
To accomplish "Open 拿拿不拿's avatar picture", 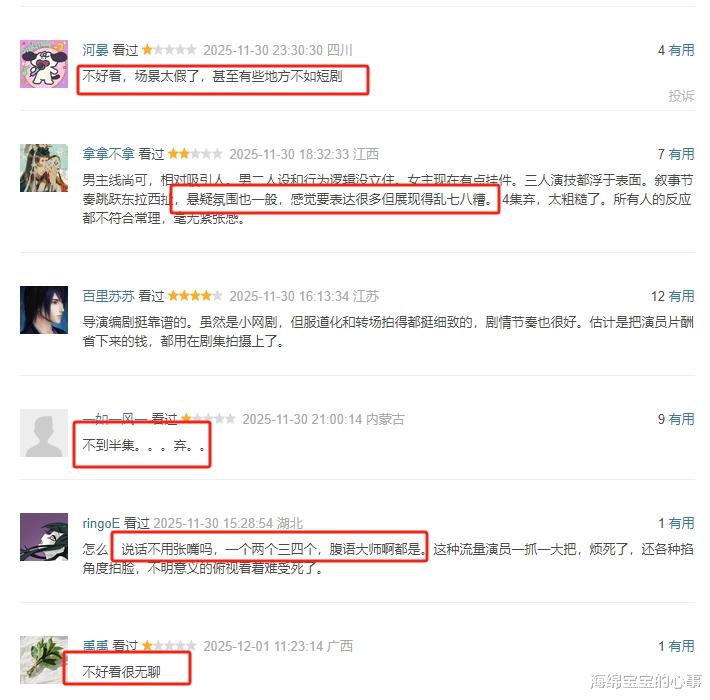I will (x=44, y=168).
